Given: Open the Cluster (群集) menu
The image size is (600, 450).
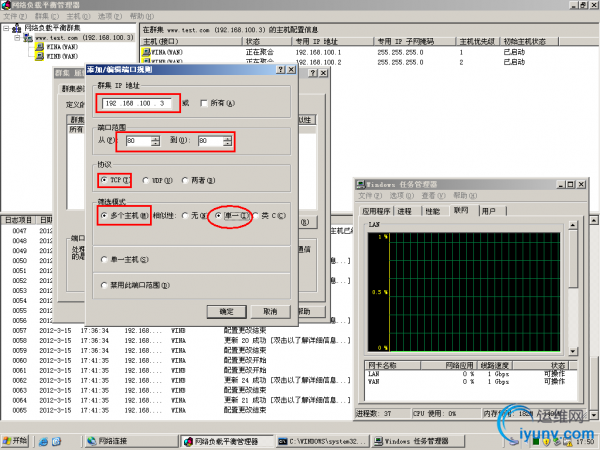Looking at the screenshot, I should 47,16.
